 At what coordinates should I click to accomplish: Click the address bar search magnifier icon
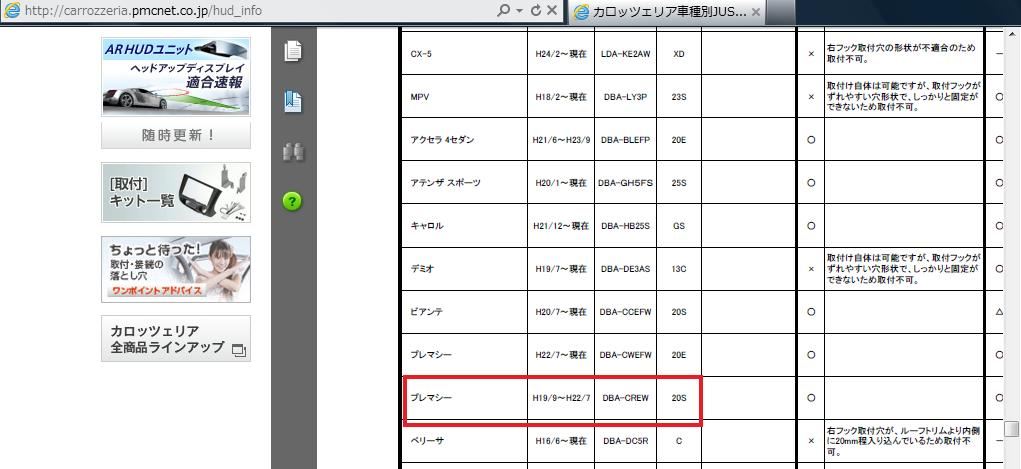tap(503, 10)
